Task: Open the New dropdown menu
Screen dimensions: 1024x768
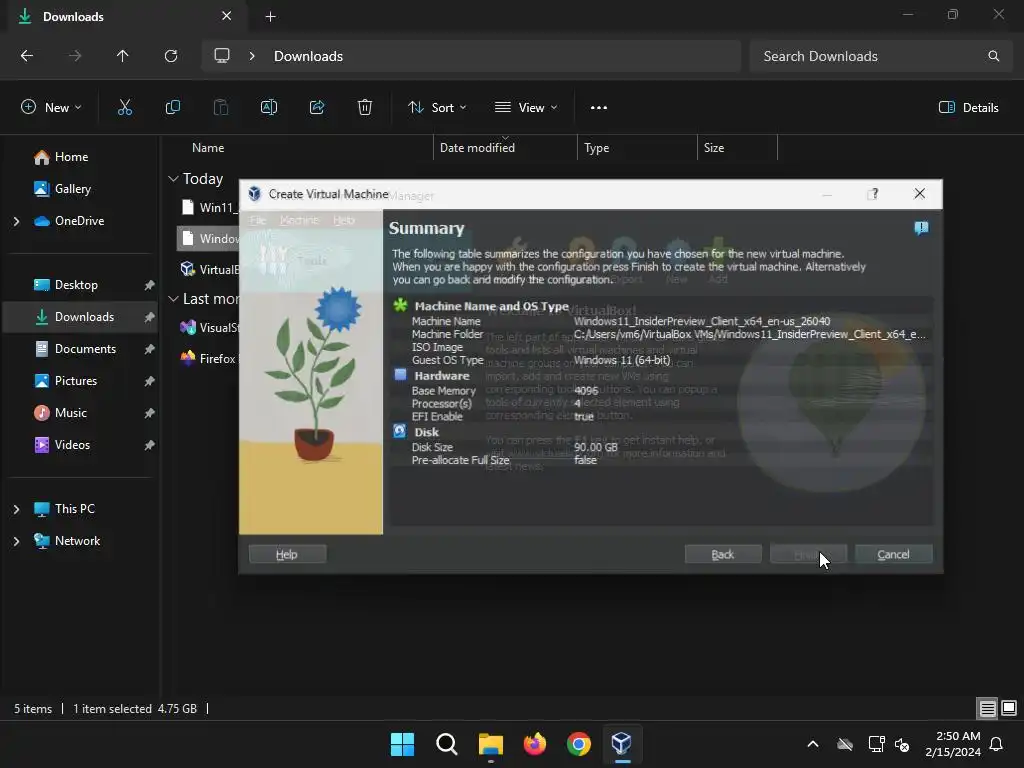Action: coord(51,108)
